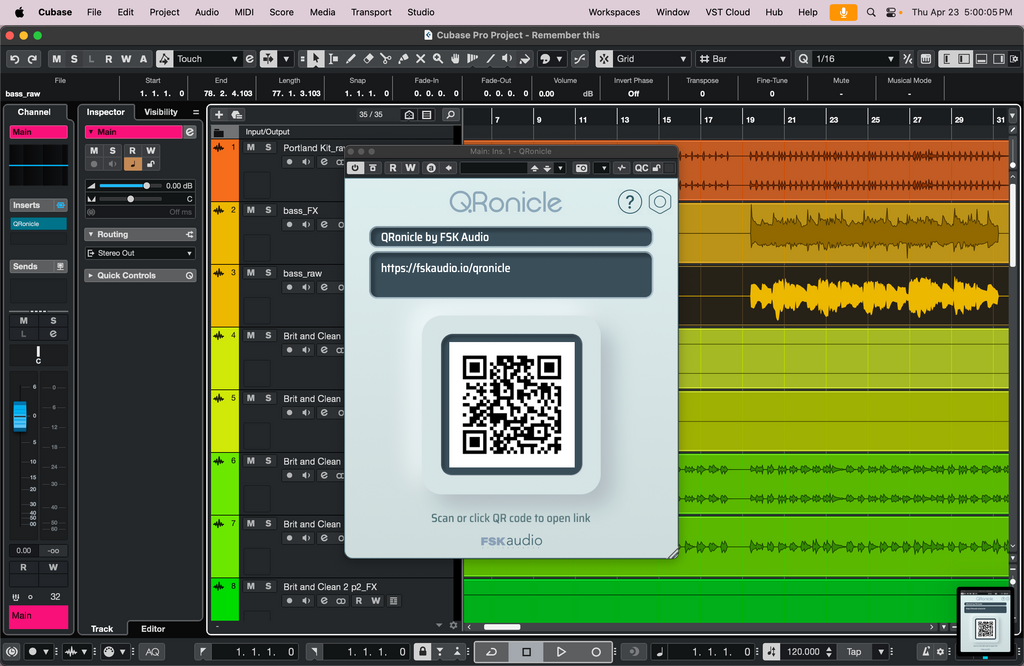Click the QRonicle insert slot

pyautogui.click(x=39, y=223)
